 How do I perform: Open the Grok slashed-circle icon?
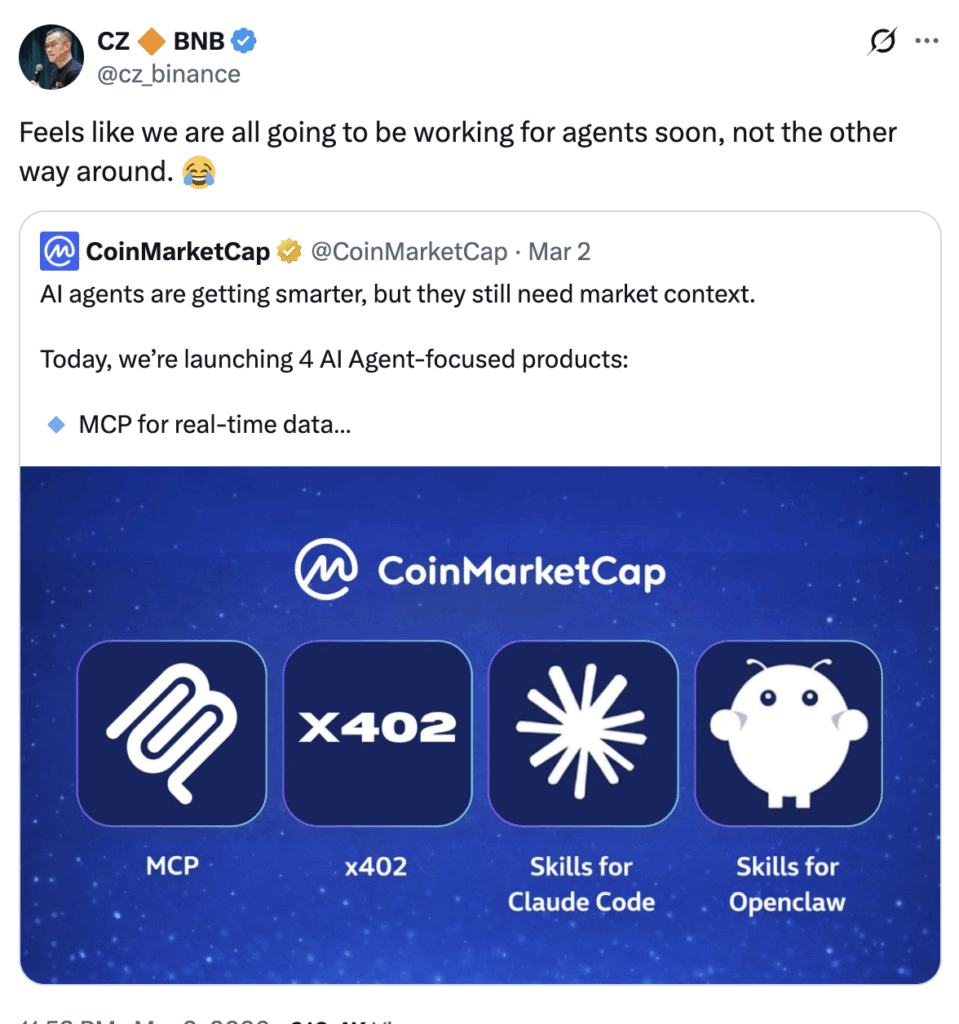click(x=881, y=42)
